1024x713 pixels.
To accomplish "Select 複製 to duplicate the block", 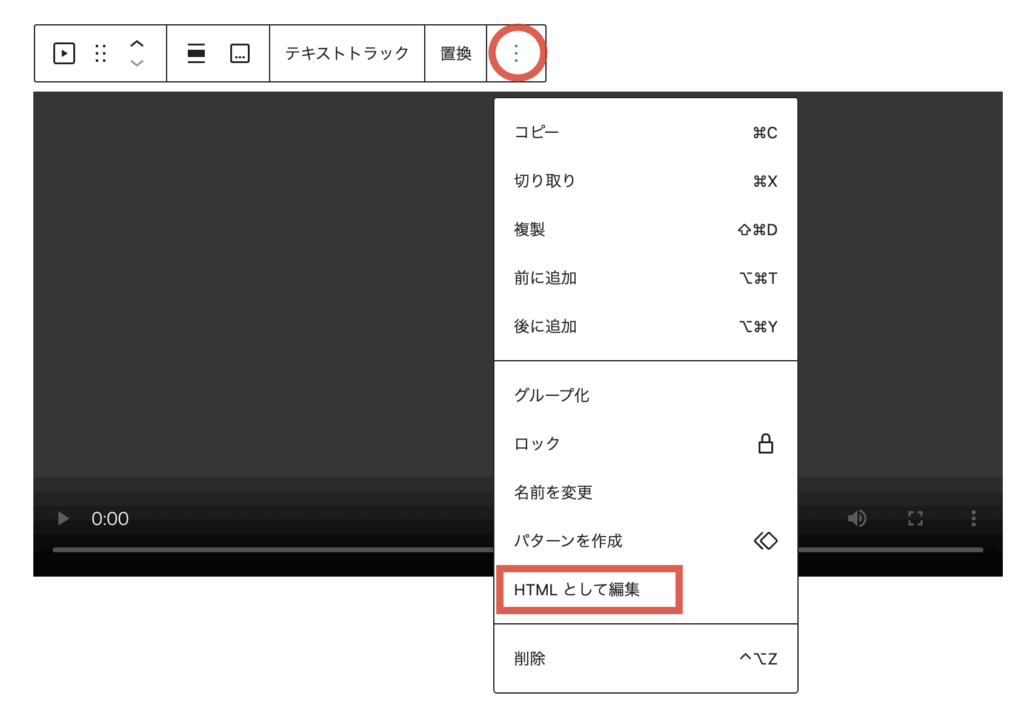I will coord(529,230).
